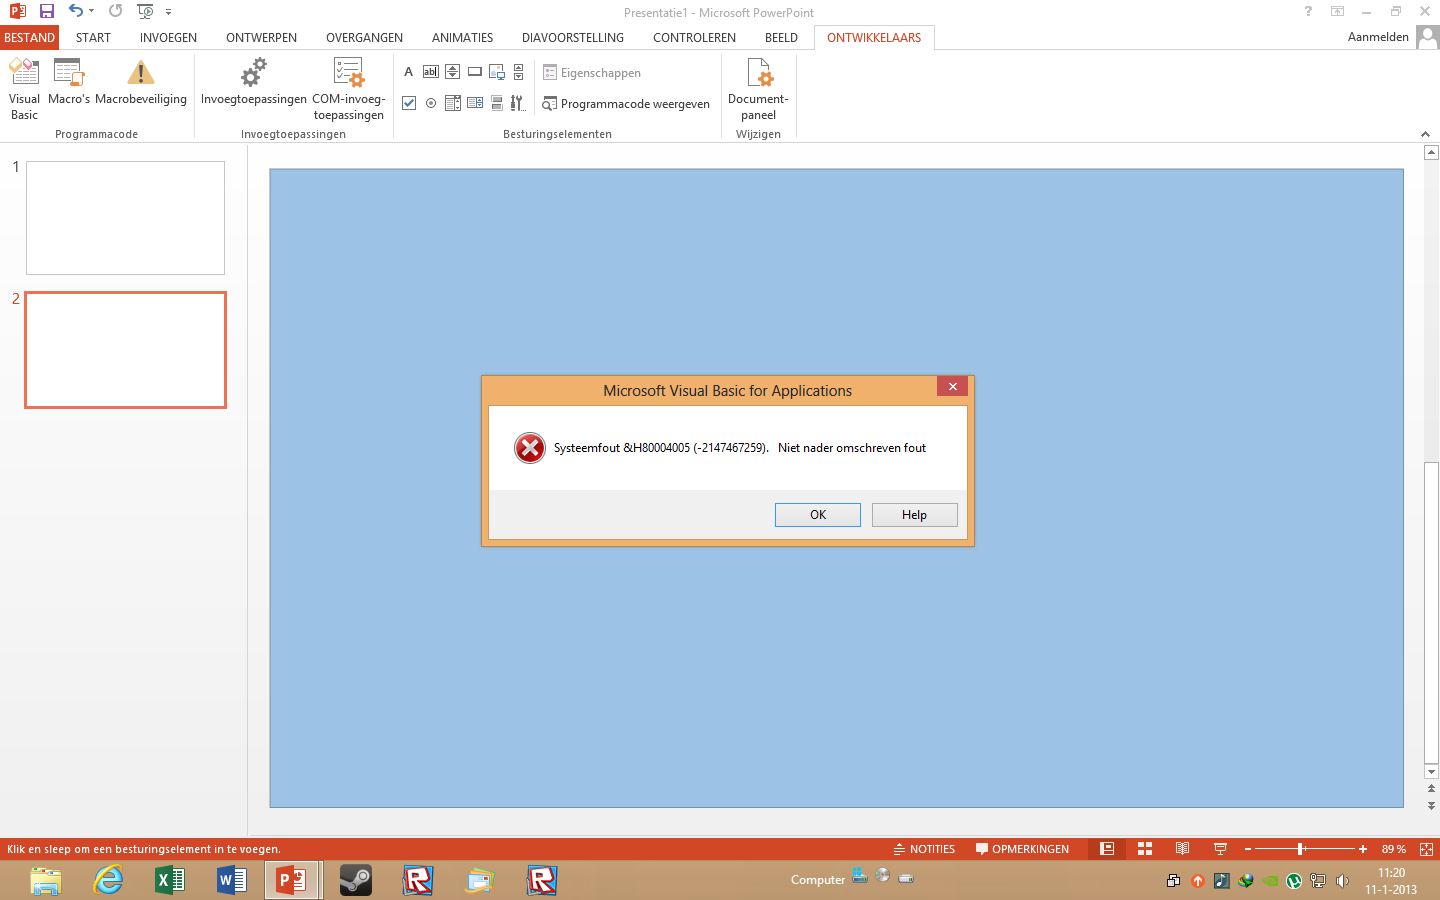Close the Visual Basic error dialog

point(952,386)
